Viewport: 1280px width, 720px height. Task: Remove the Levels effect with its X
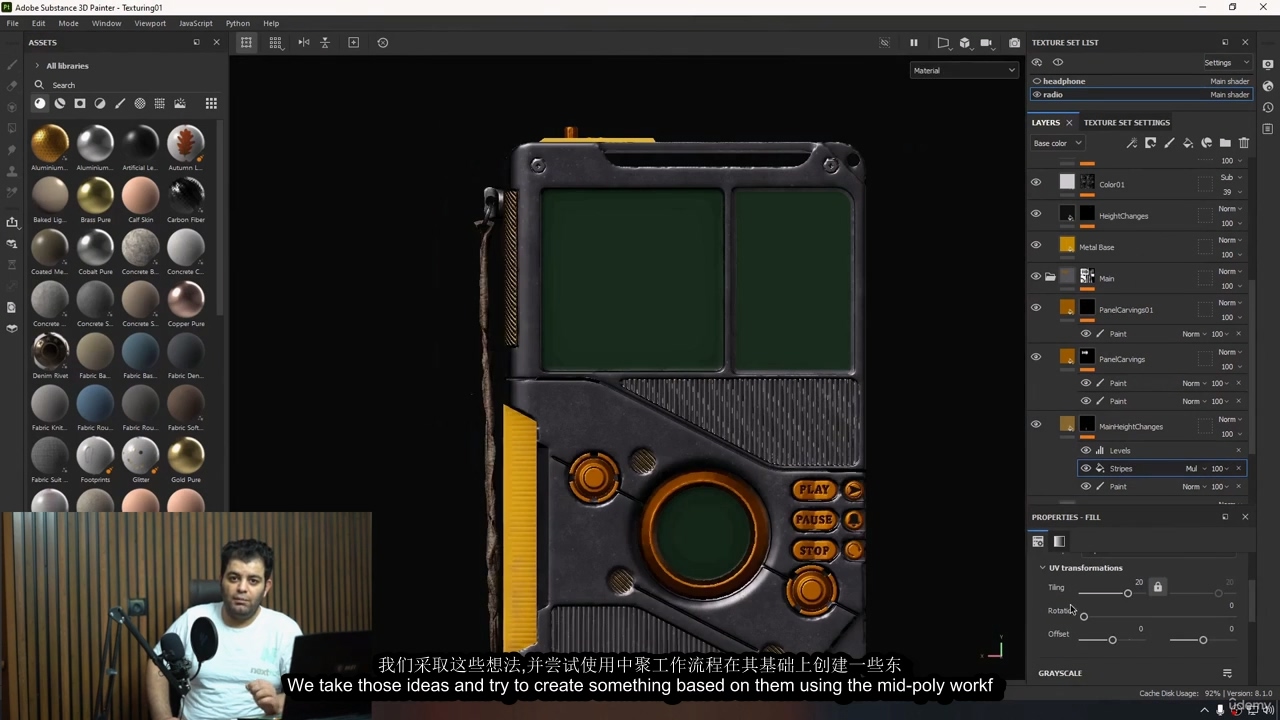1238,450
